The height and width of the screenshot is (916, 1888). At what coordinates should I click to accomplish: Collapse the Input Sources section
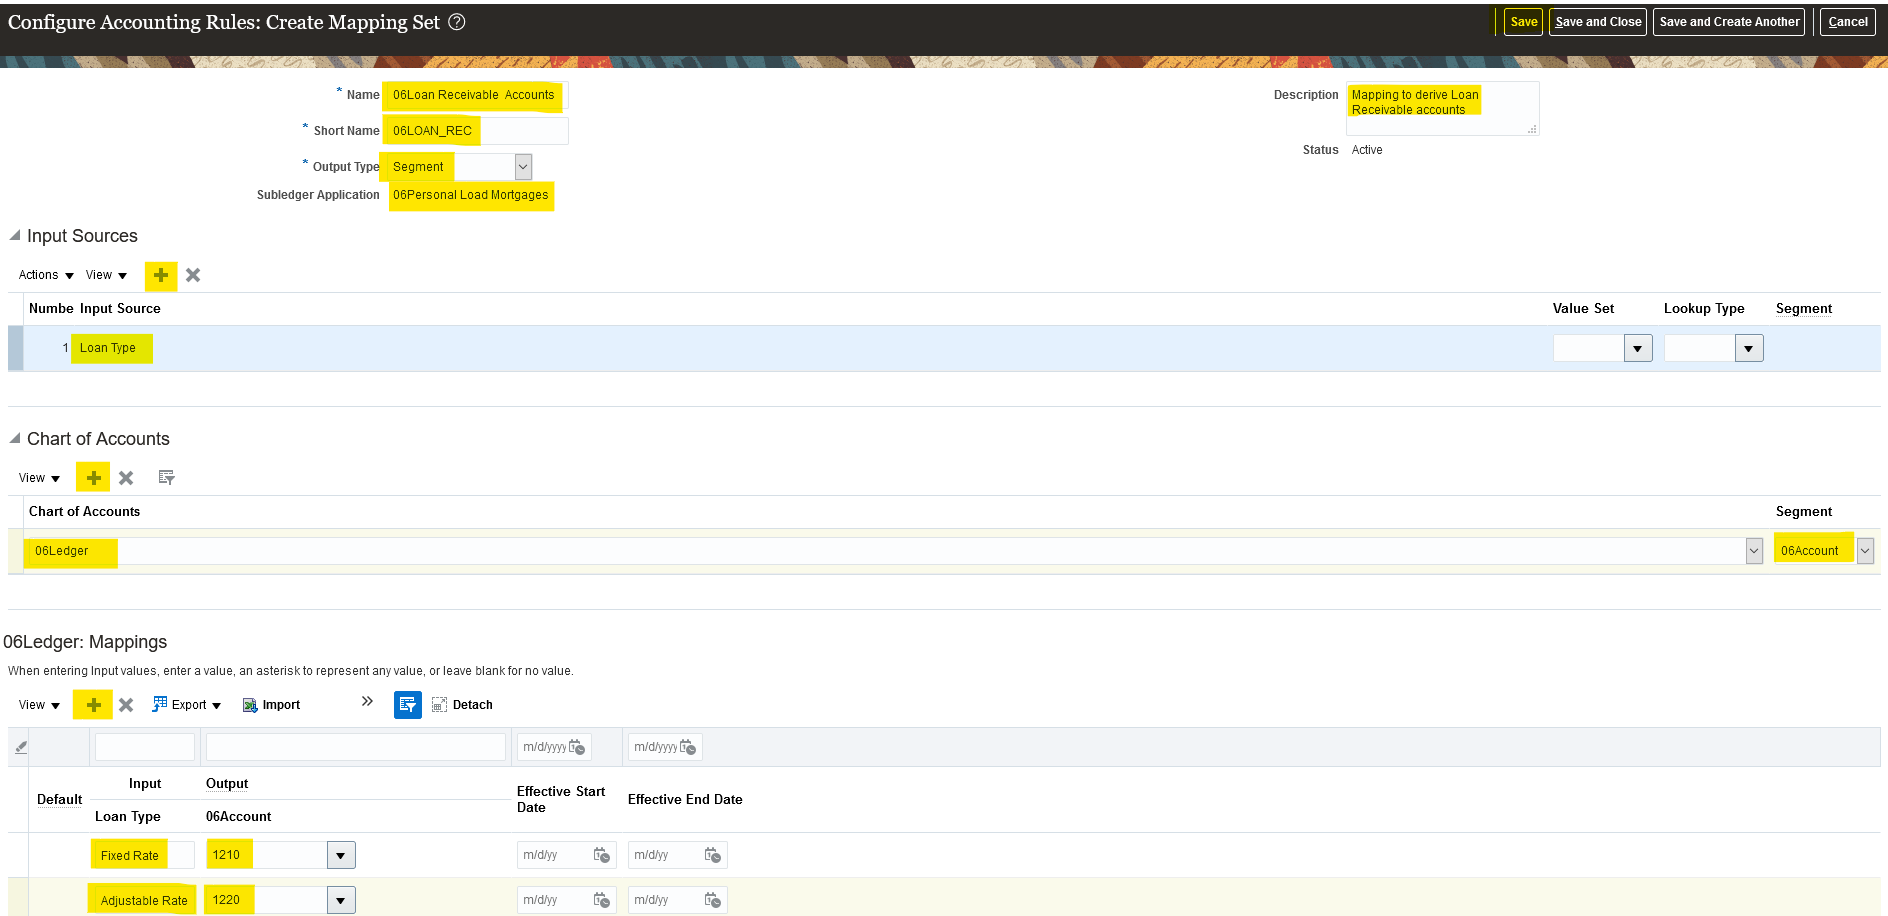click(x=15, y=236)
